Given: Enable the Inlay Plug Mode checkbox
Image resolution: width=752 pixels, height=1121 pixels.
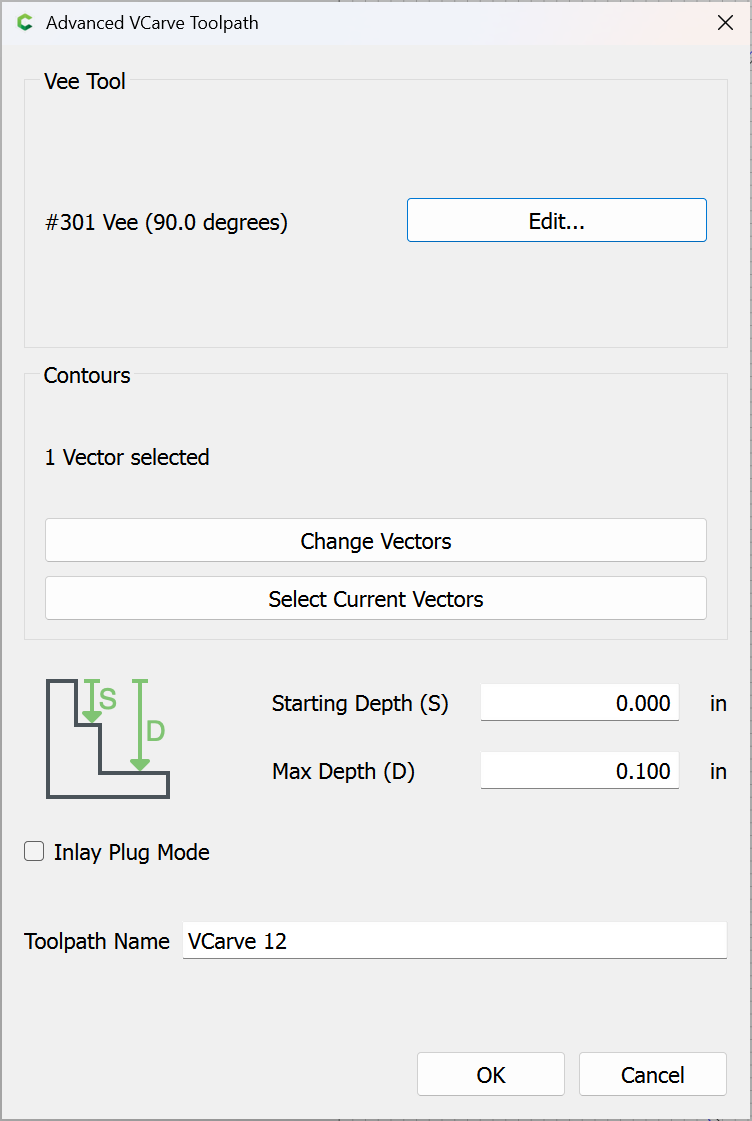Looking at the screenshot, I should (x=35, y=852).
